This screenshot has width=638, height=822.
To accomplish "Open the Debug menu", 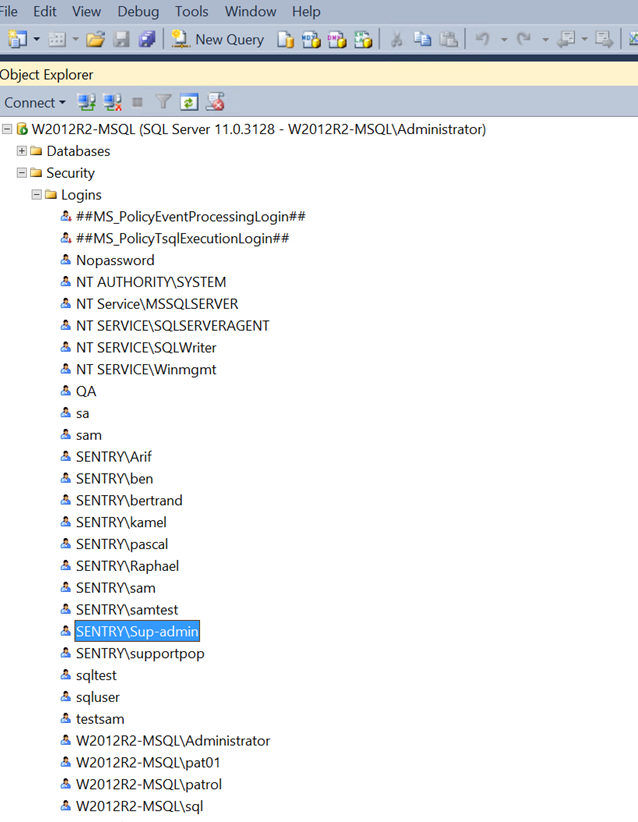I will click(138, 12).
